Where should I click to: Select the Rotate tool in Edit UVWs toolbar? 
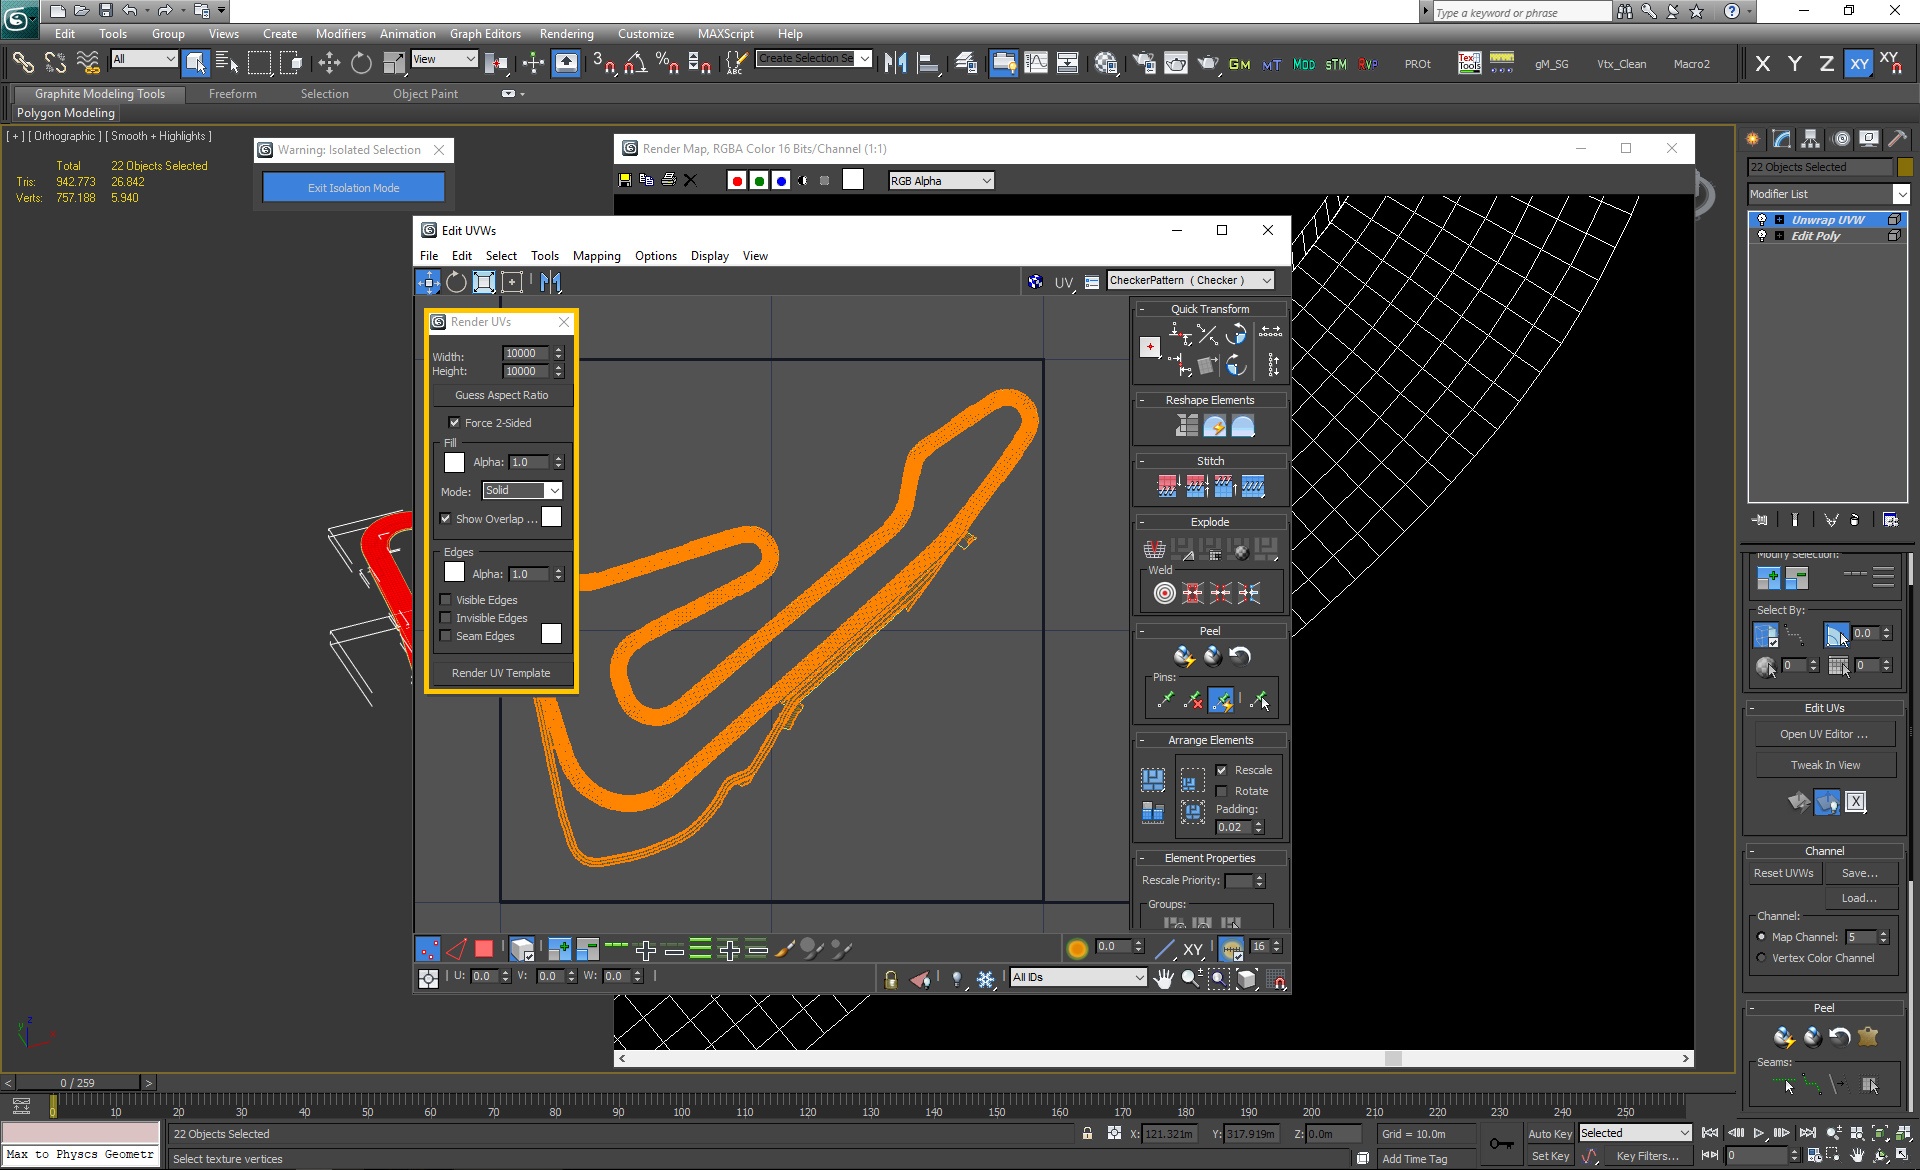coord(456,282)
